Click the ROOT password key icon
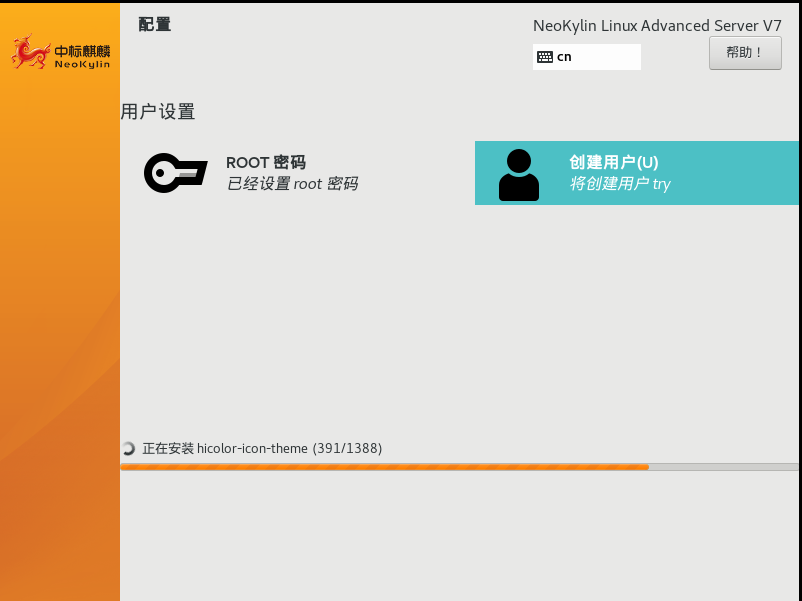The width and height of the screenshot is (802, 601). [x=175, y=173]
